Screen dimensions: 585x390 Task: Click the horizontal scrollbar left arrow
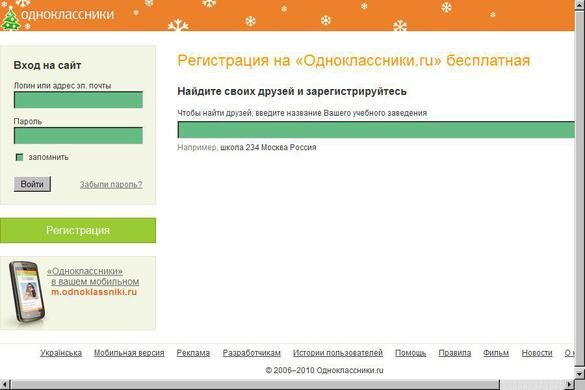(x=4, y=384)
